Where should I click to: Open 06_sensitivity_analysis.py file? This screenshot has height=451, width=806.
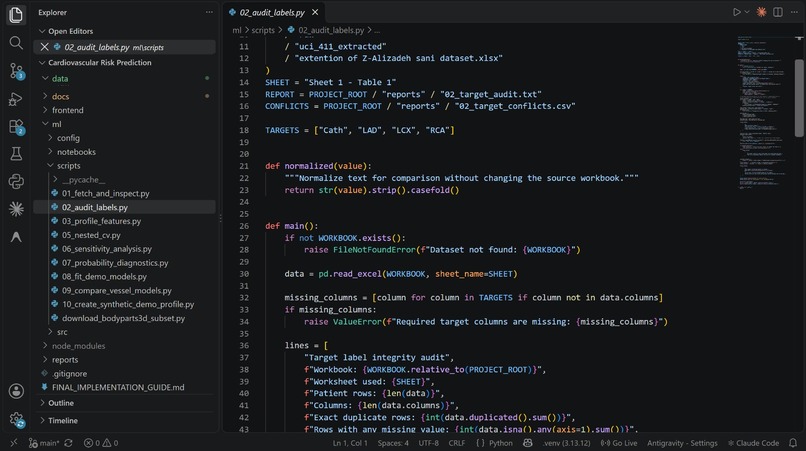(x=107, y=249)
